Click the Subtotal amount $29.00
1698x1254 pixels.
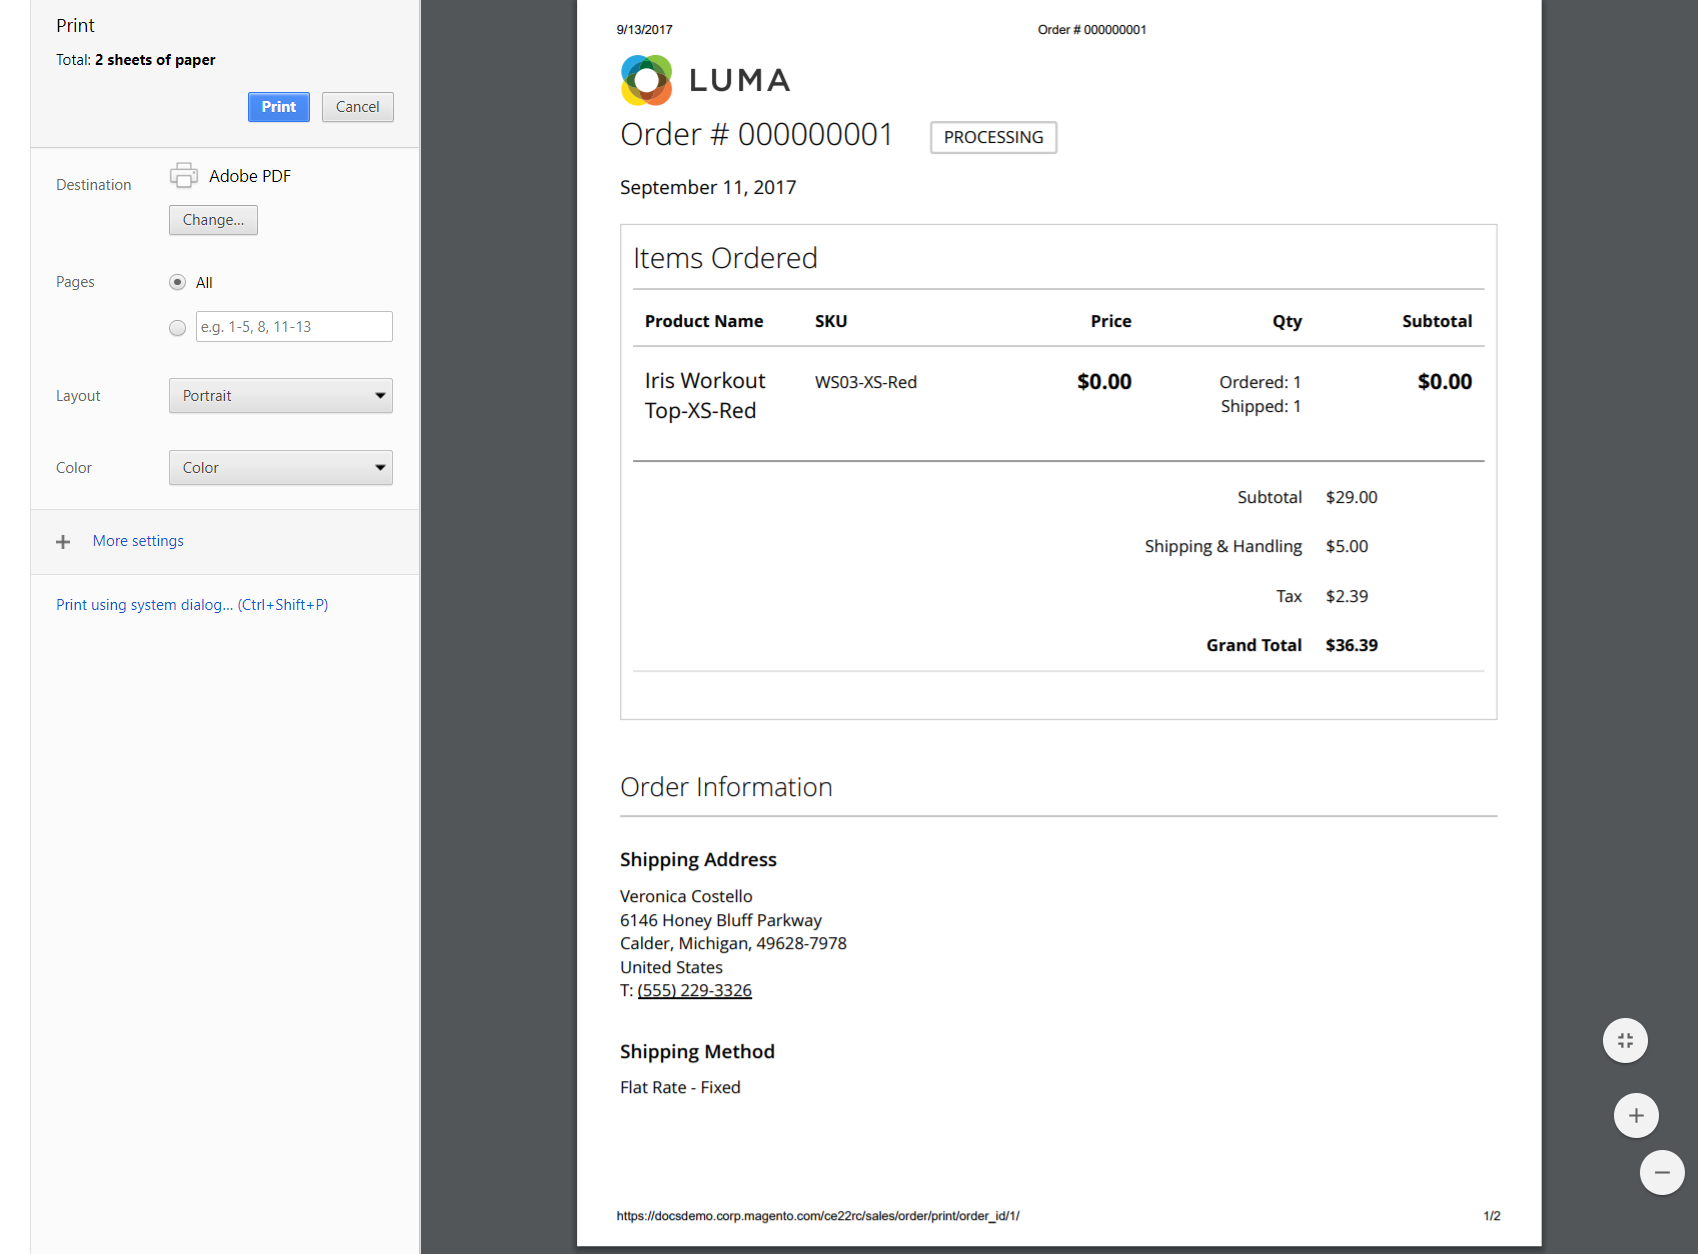1352,498
